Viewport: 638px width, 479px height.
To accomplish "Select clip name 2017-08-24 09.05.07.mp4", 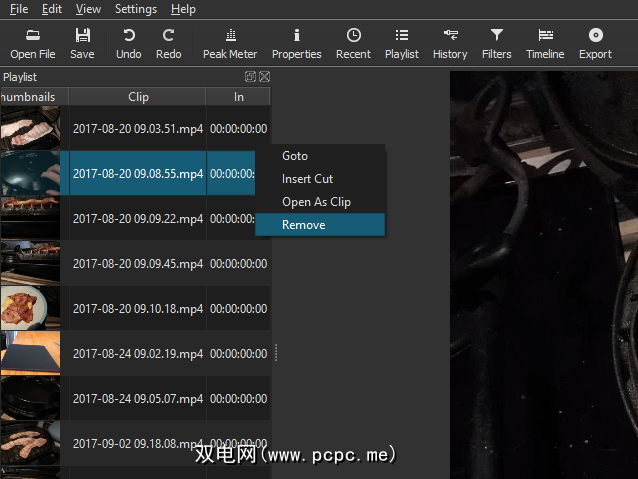I will [x=138, y=398].
